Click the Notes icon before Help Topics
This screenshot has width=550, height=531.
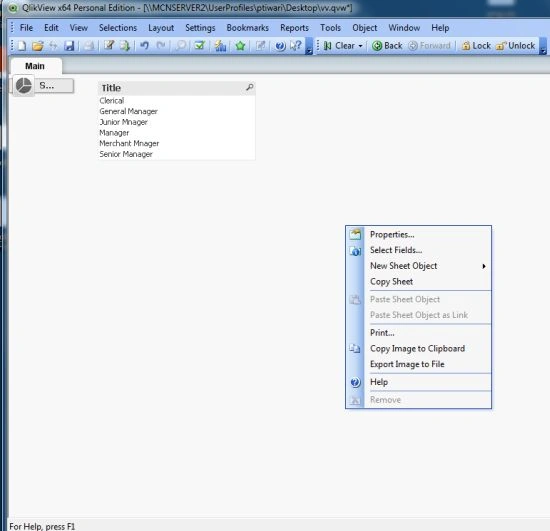[x=261, y=46]
